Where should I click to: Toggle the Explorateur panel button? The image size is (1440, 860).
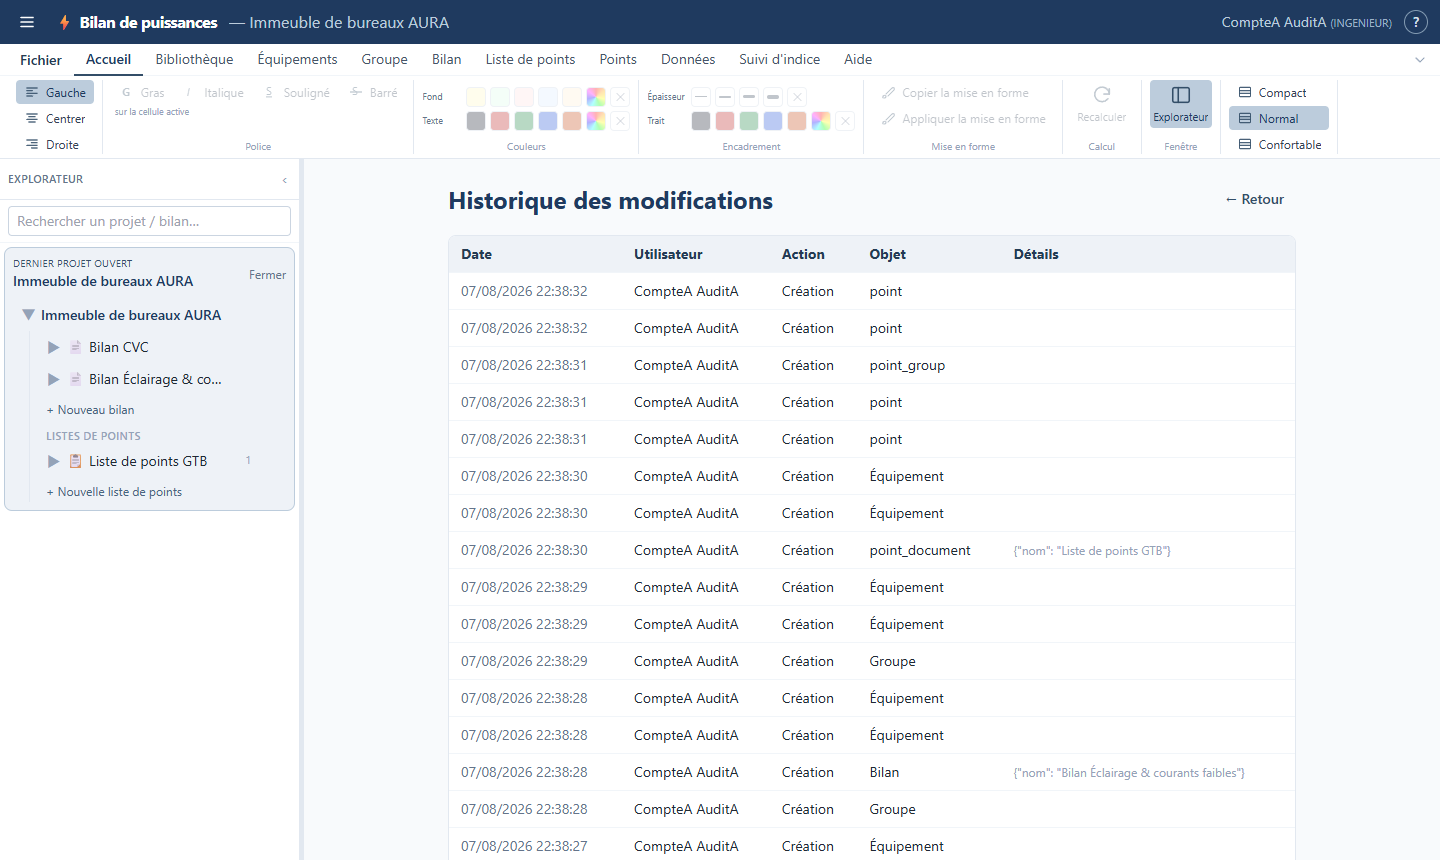click(x=1181, y=104)
